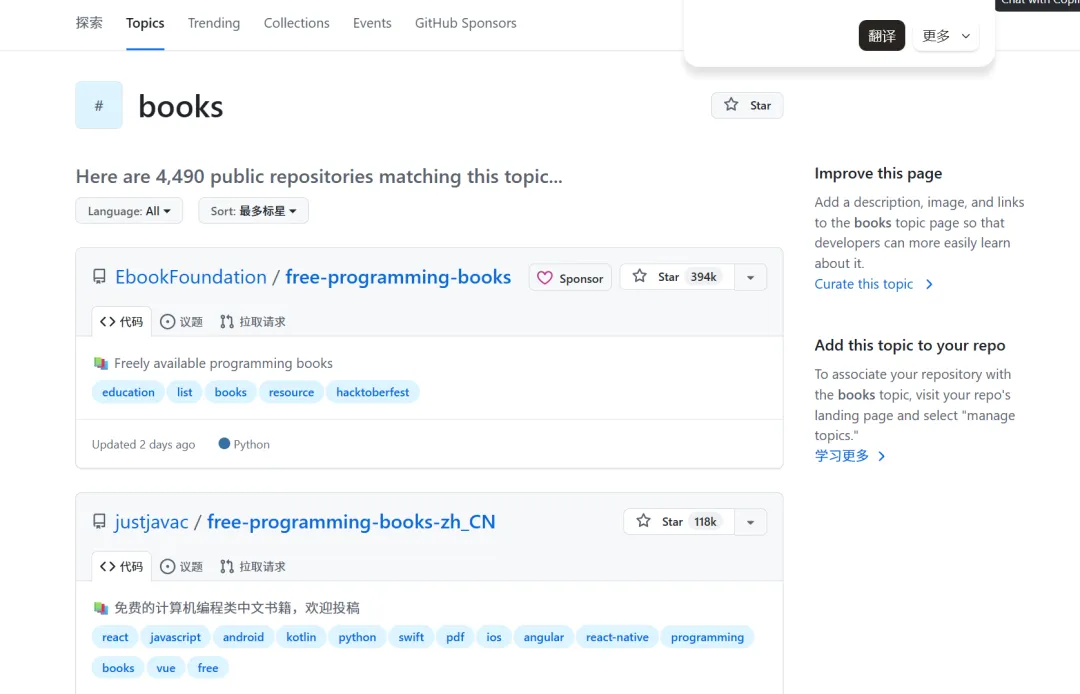Screen dimensions: 1080x694
Task: Click the hash topic icon next to books
Action: coord(99,105)
